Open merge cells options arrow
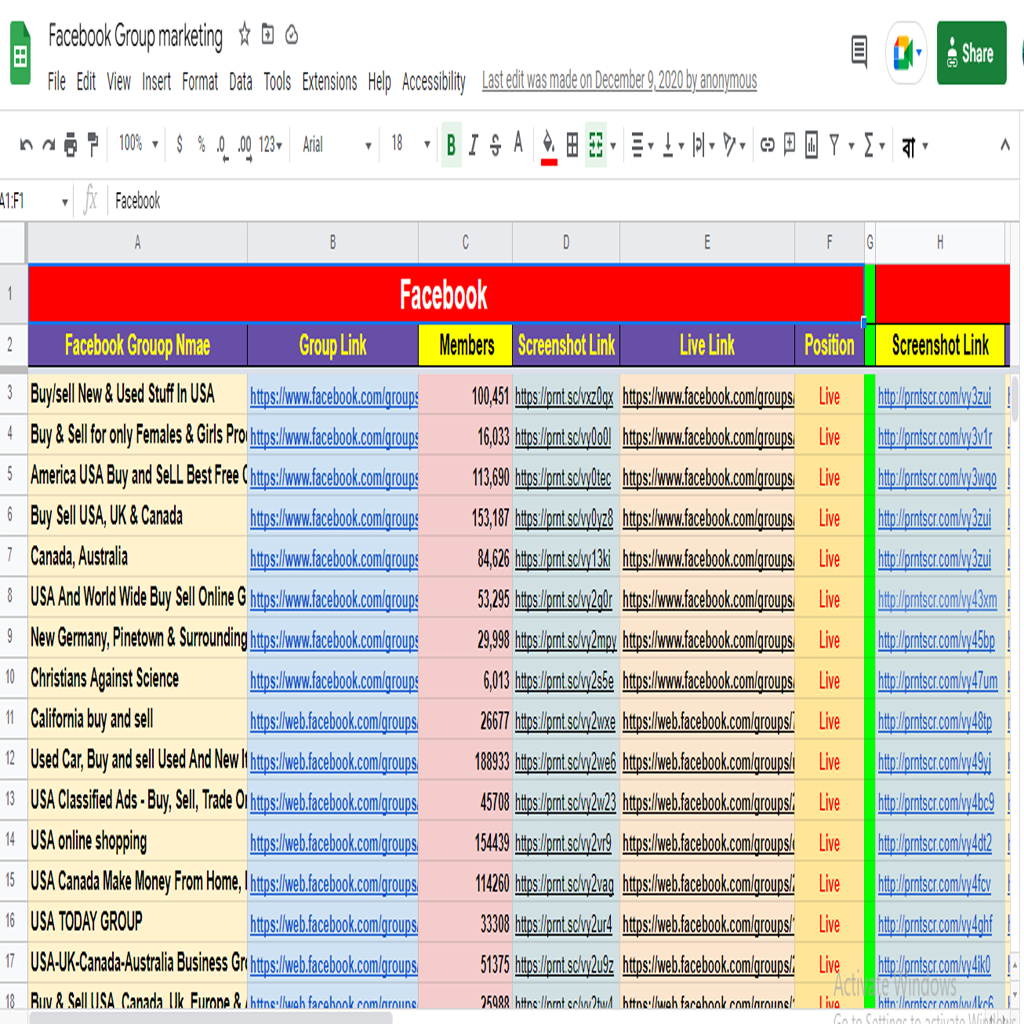Image resolution: width=1024 pixels, height=1024 pixels. coord(613,146)
